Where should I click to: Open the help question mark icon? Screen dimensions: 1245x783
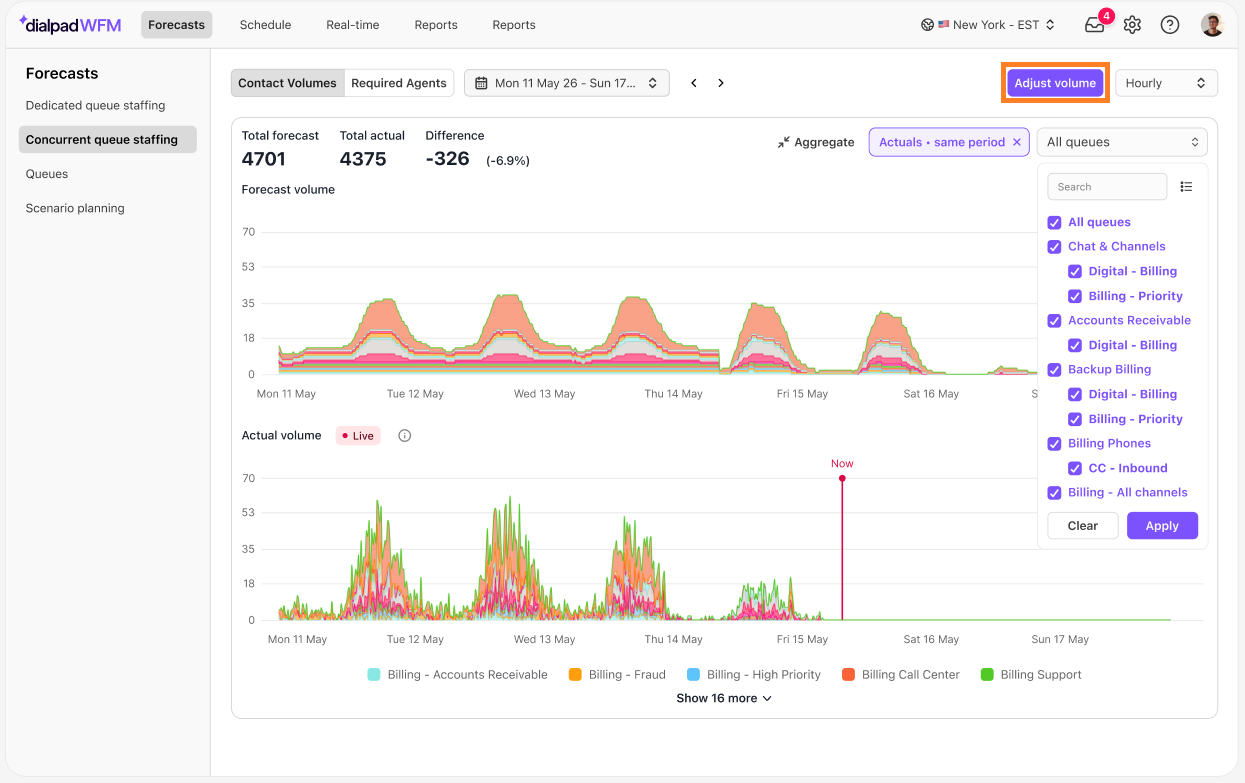coord(1170,25)
